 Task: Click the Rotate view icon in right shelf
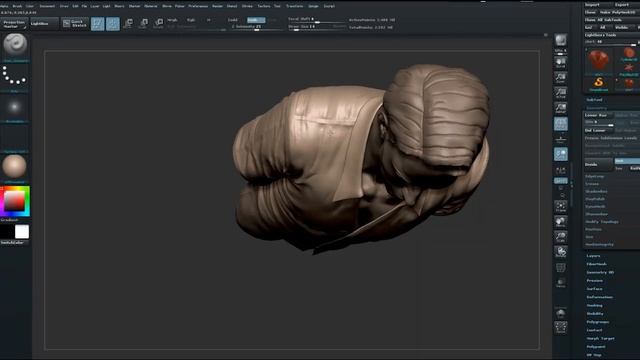coord(561,252)
